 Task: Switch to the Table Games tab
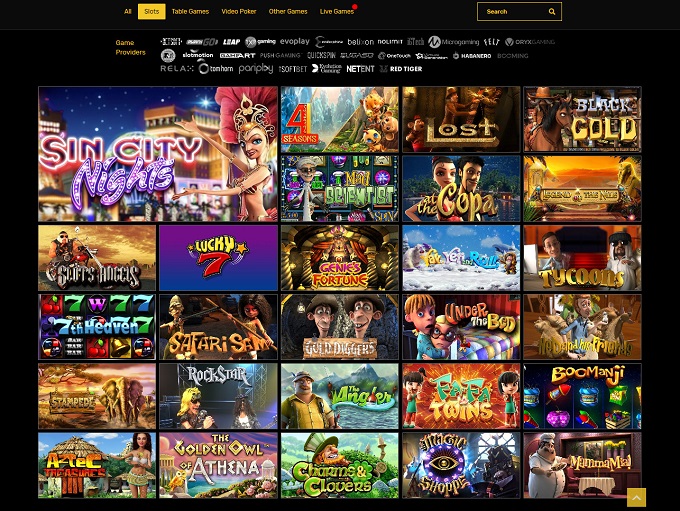coord(190,12)
